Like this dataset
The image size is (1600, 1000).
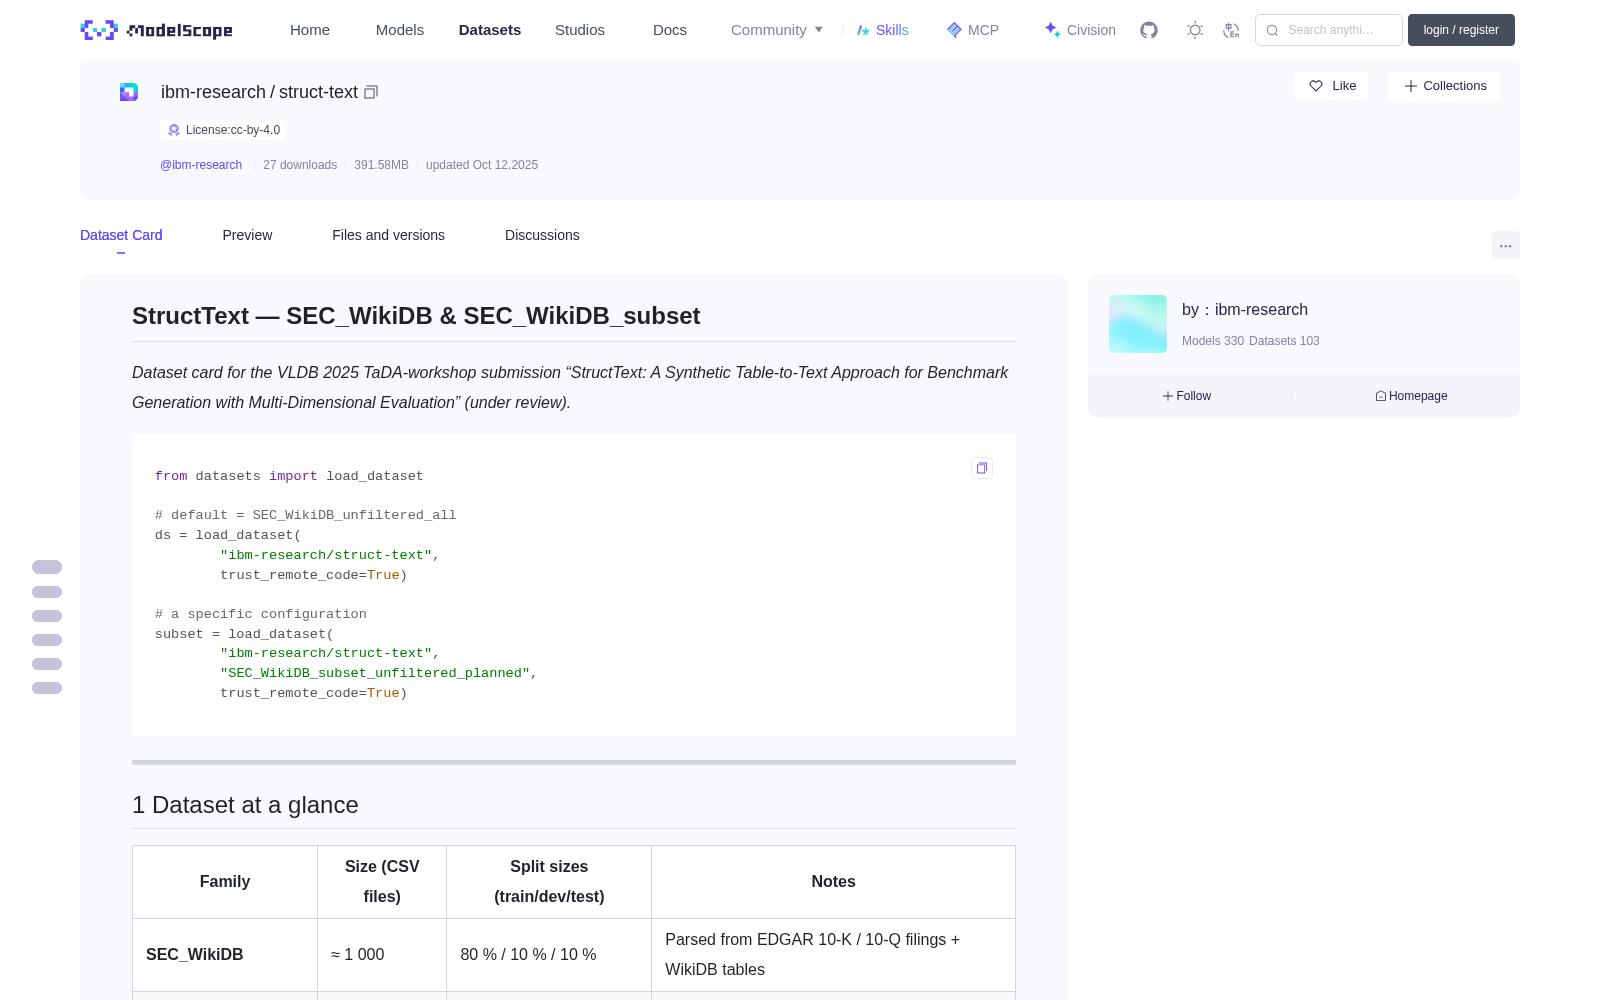tap(1331, 86)
